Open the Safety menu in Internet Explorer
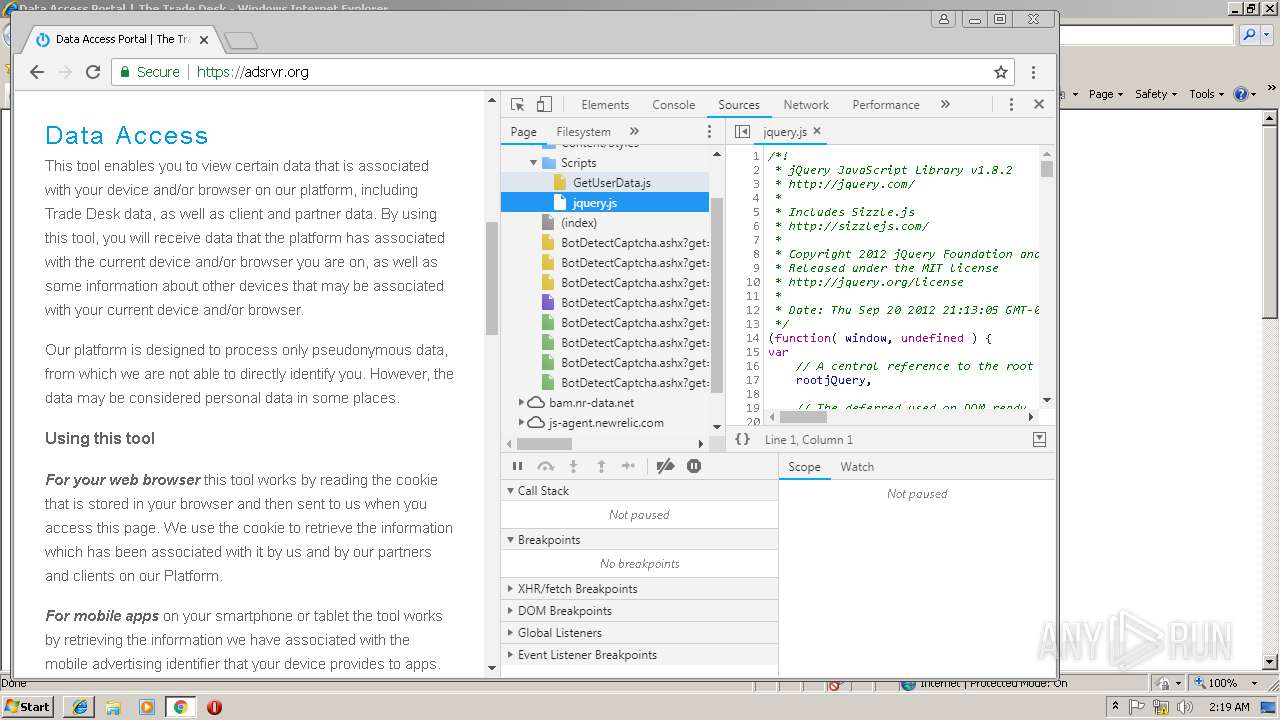1280x720 pixels. coord(1155,94)
